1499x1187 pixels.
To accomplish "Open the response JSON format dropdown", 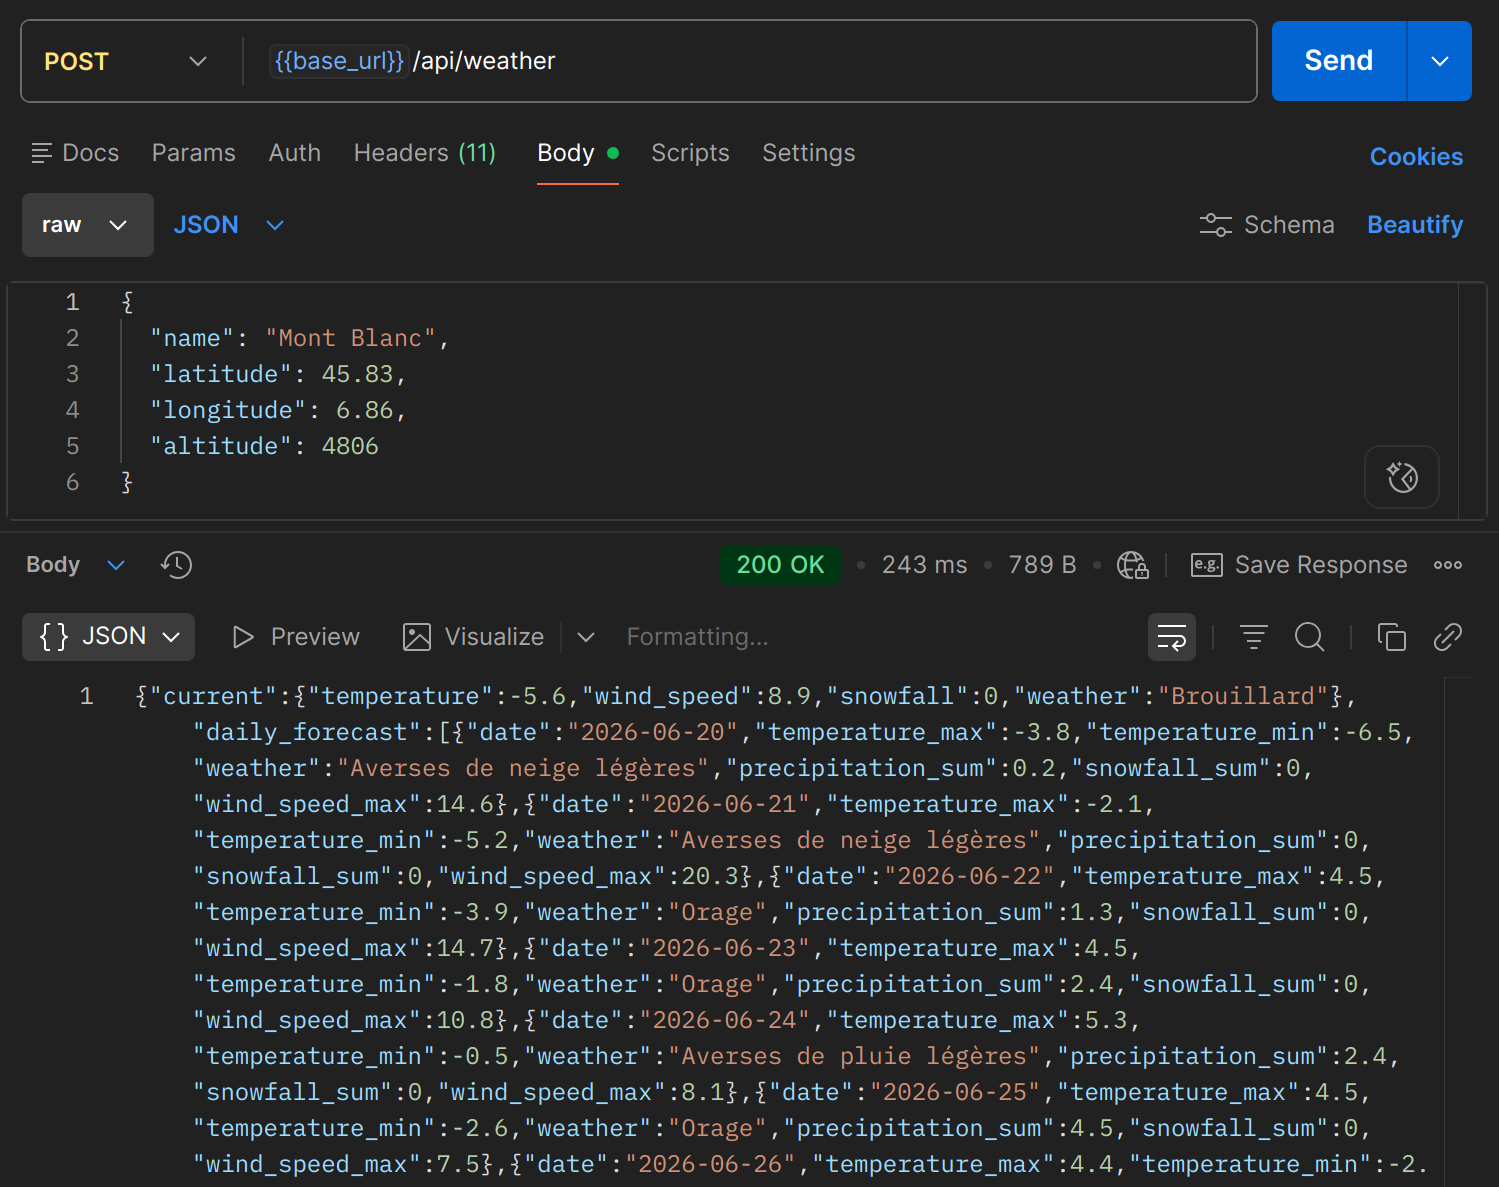I will tap(109, 637).
